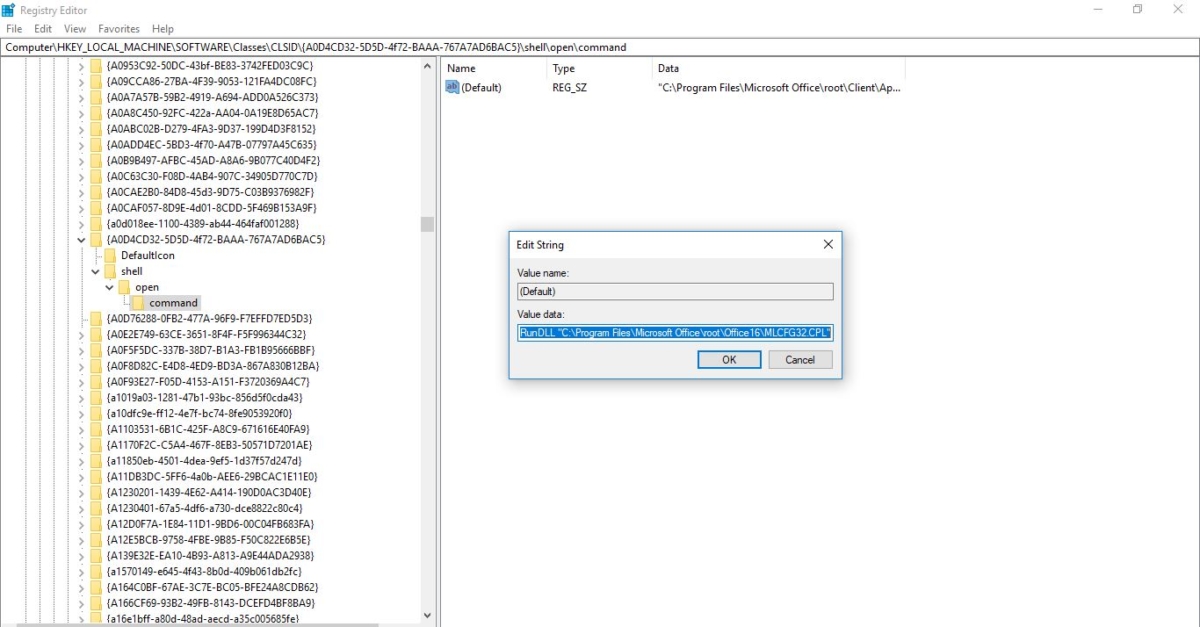The height and width of the screenshot is (627, 1200).
Task: Expand the {A0E2E749-63CE-3651-8F4F-F5F996344C32} key
Action: 81,334
